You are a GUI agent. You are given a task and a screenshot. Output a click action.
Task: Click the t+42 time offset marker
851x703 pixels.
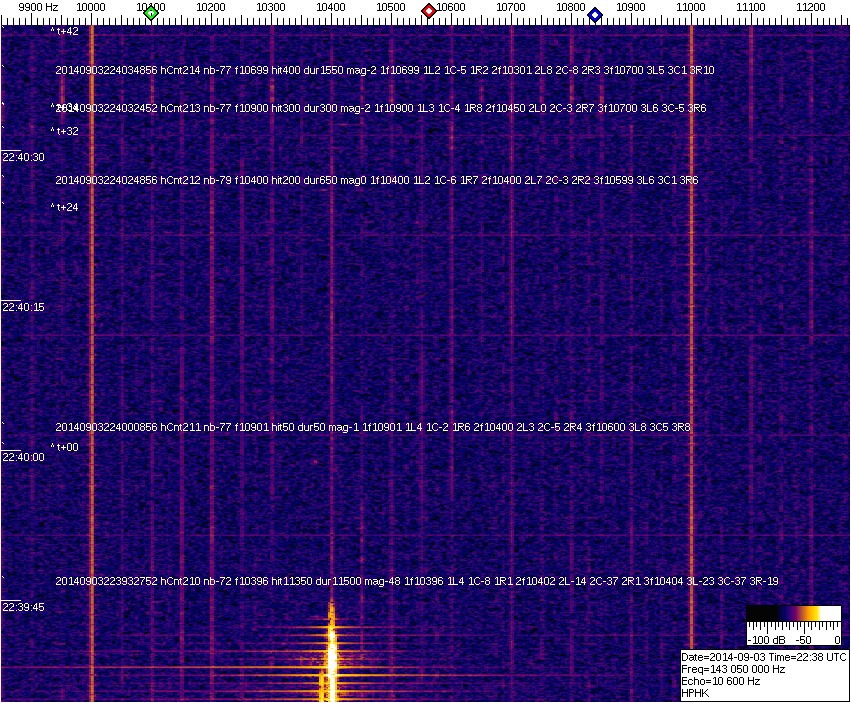coord(65,32)
